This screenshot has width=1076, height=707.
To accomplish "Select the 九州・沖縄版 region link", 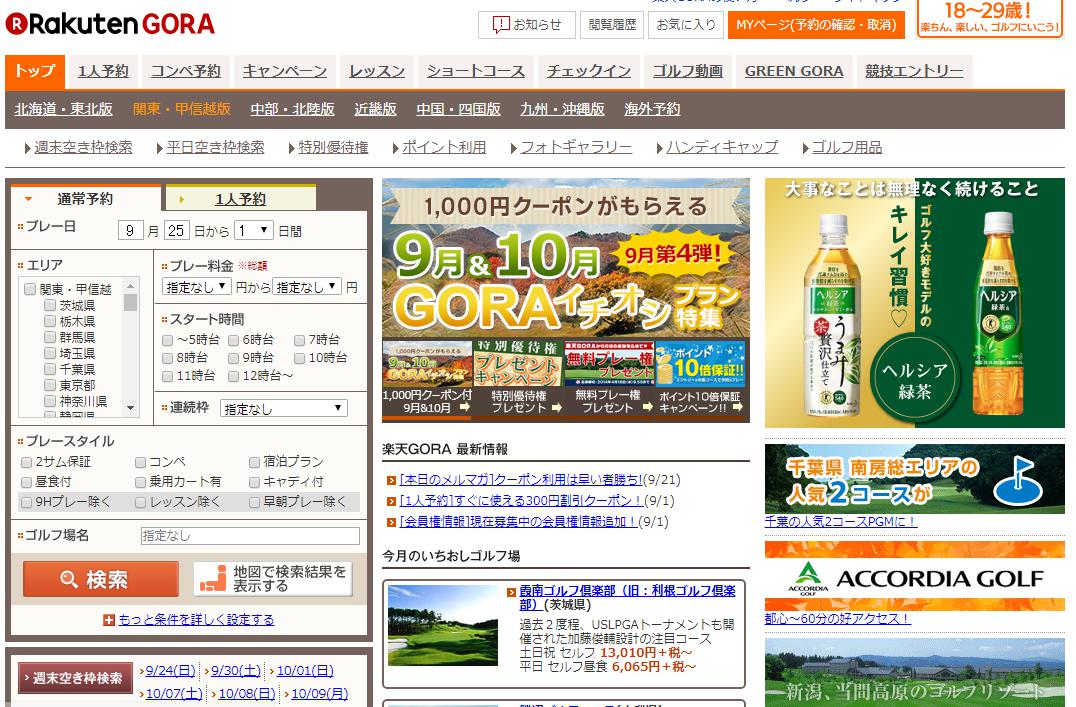I will click(562, 109).
